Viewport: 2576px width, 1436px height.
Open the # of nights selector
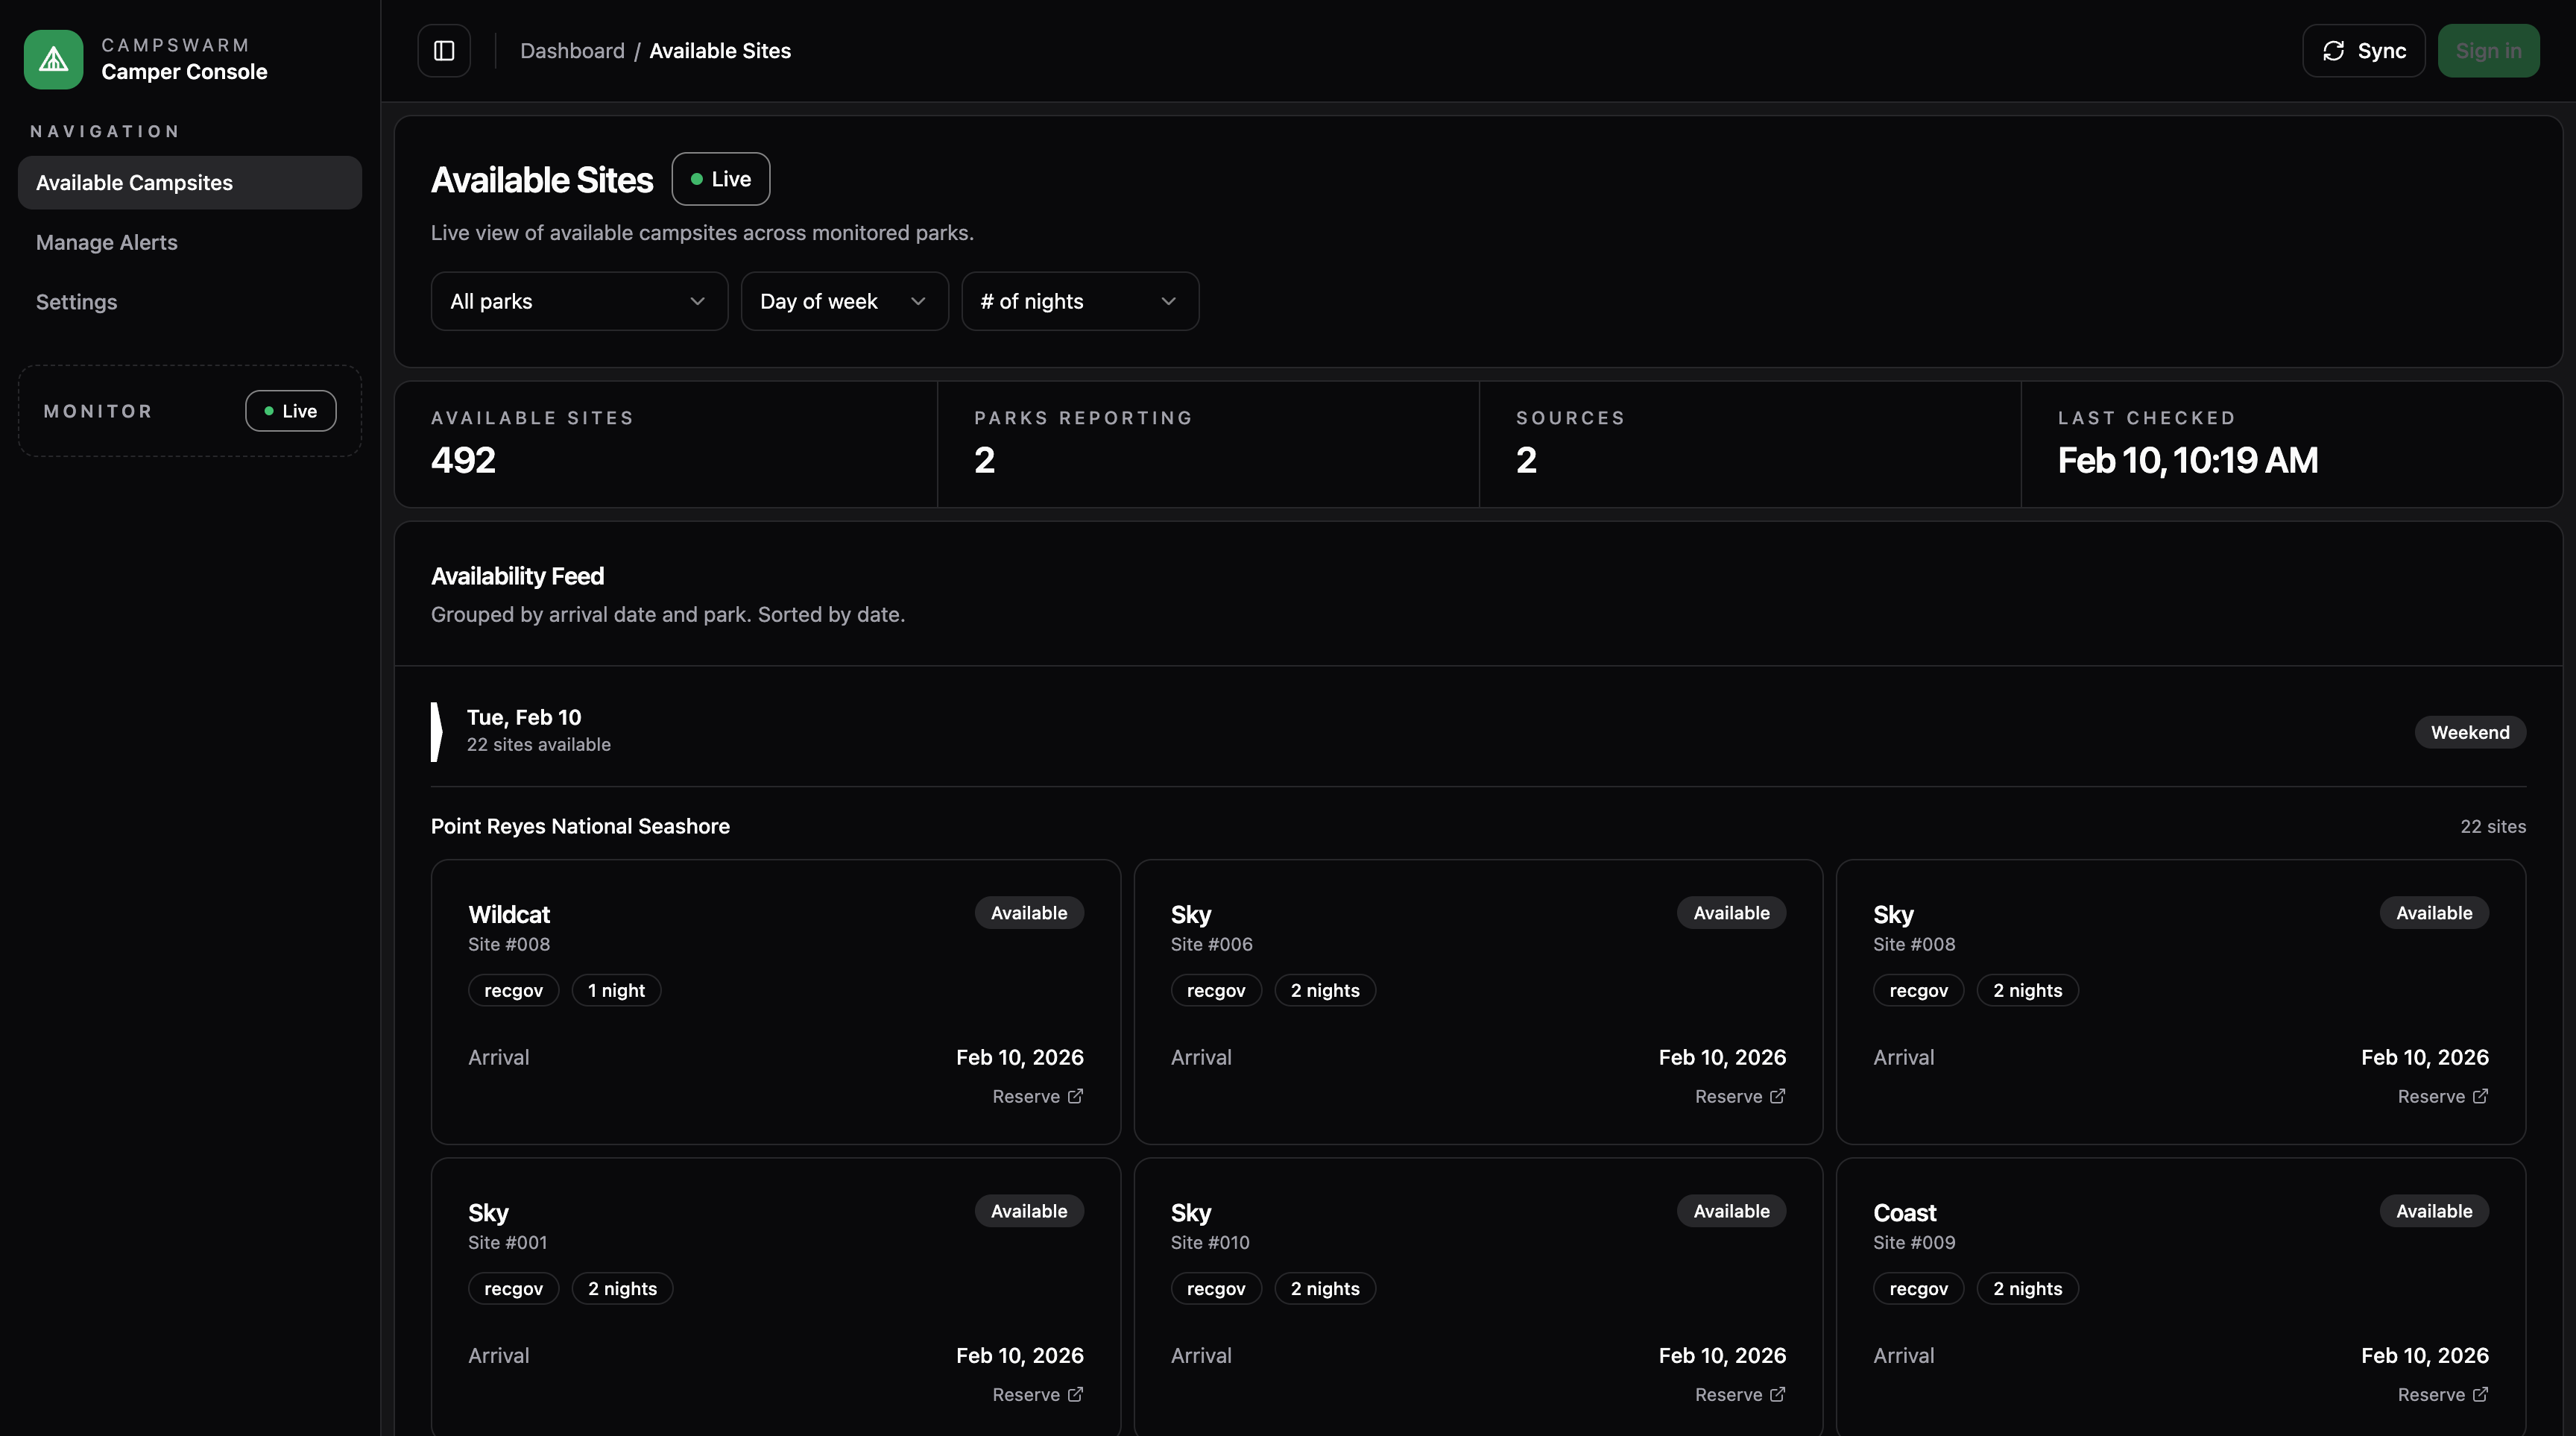click(1080, 301)
